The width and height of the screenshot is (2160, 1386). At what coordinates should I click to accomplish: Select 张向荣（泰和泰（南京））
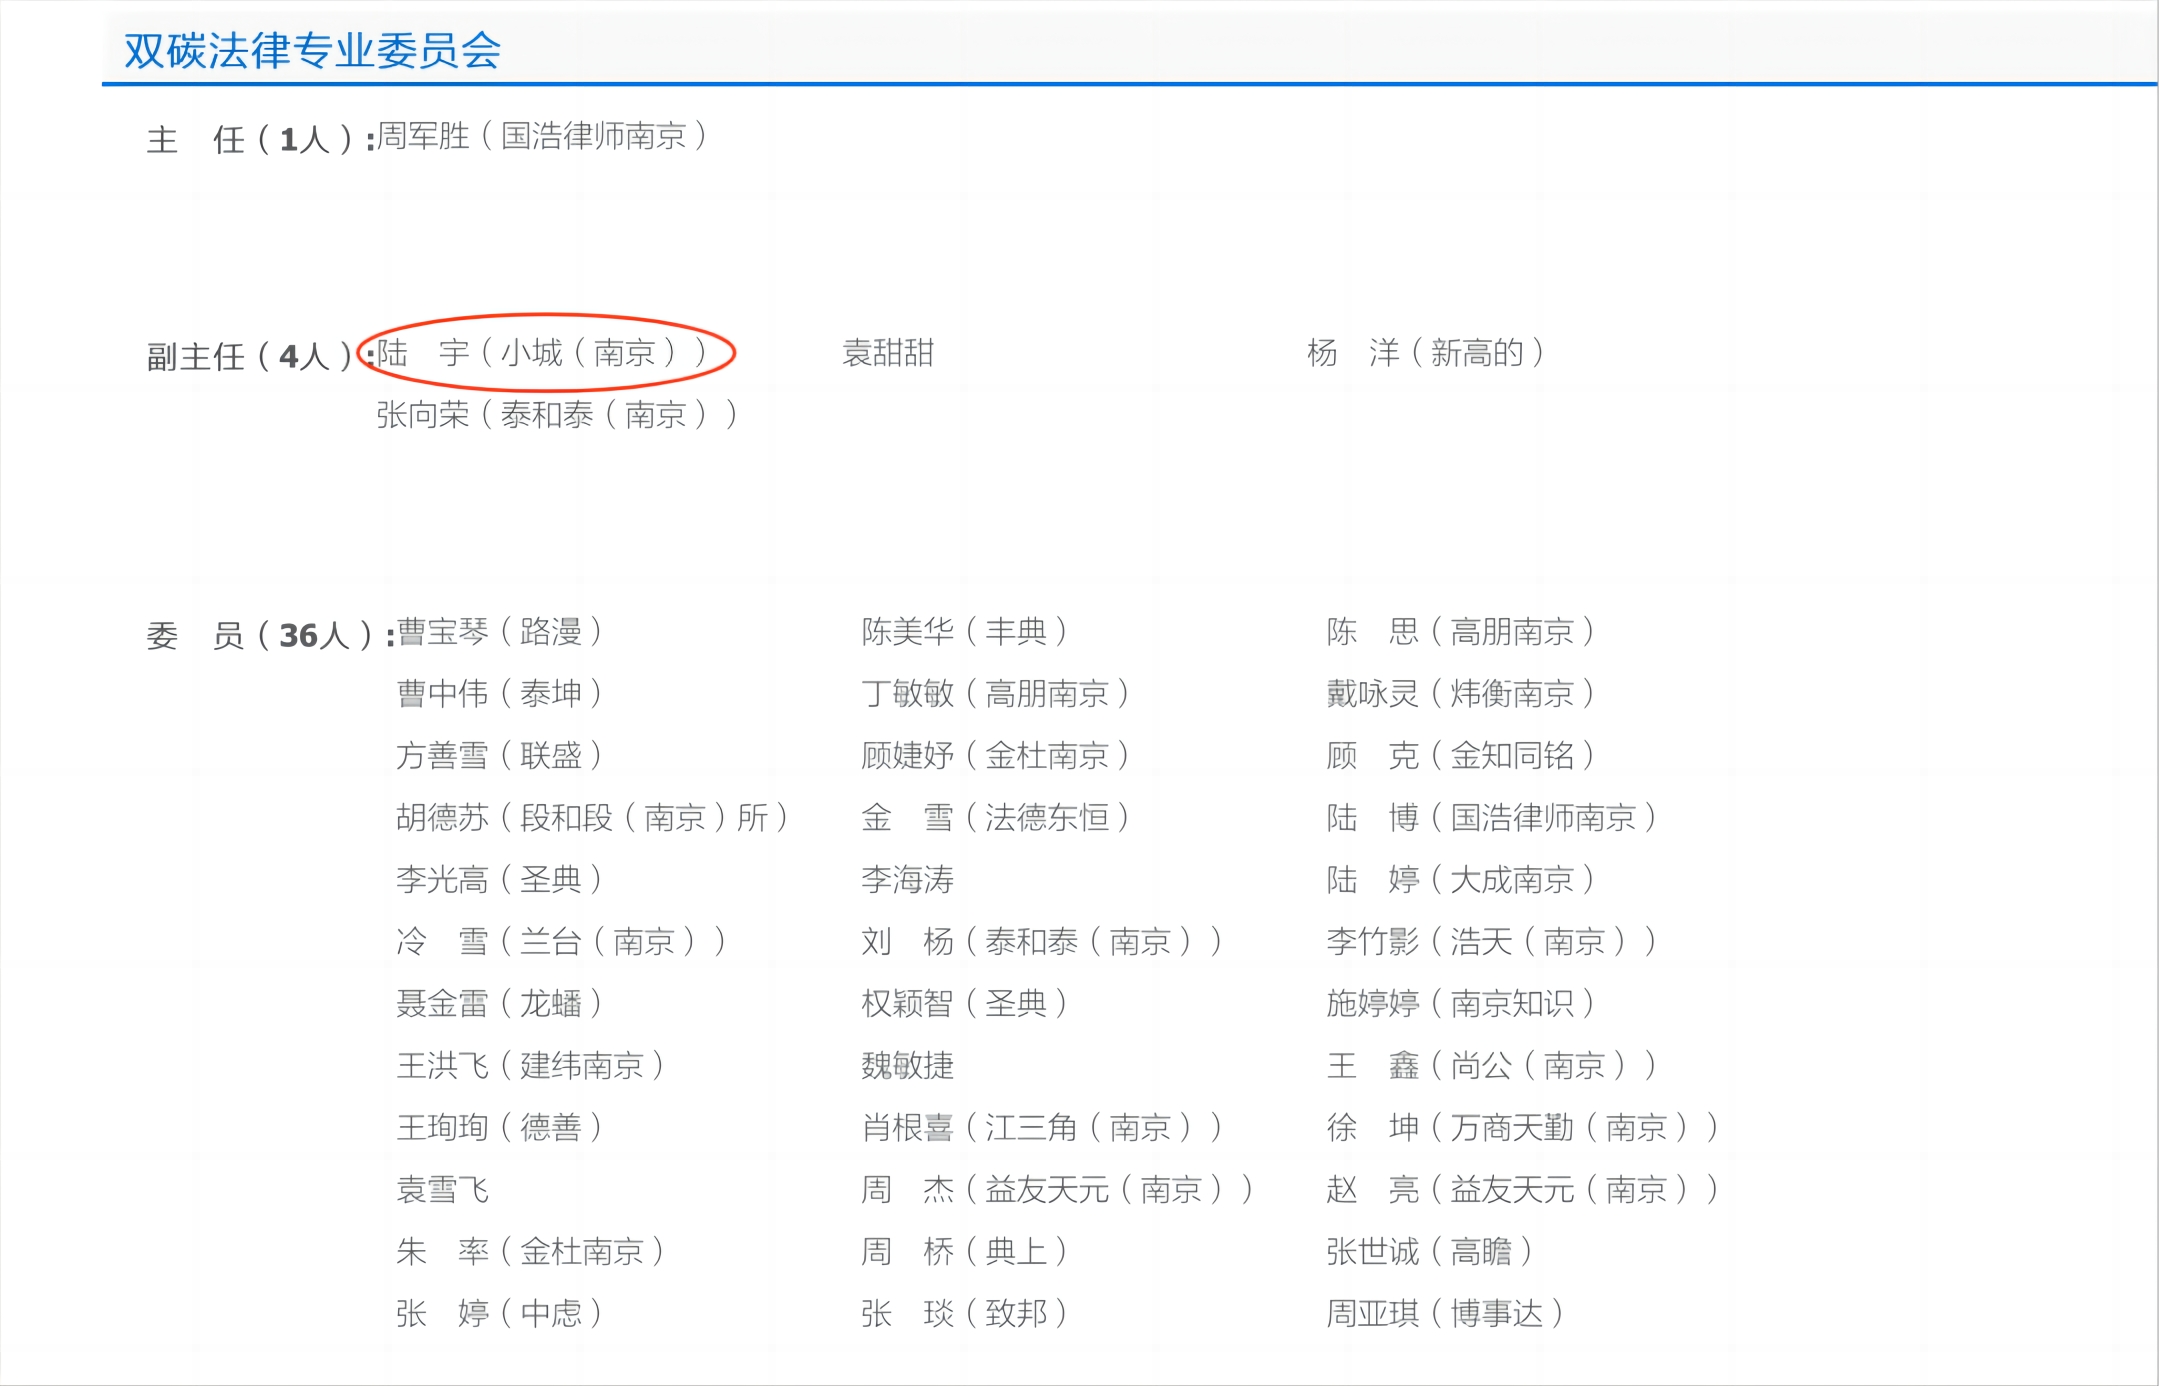click(x=558, y=415)
